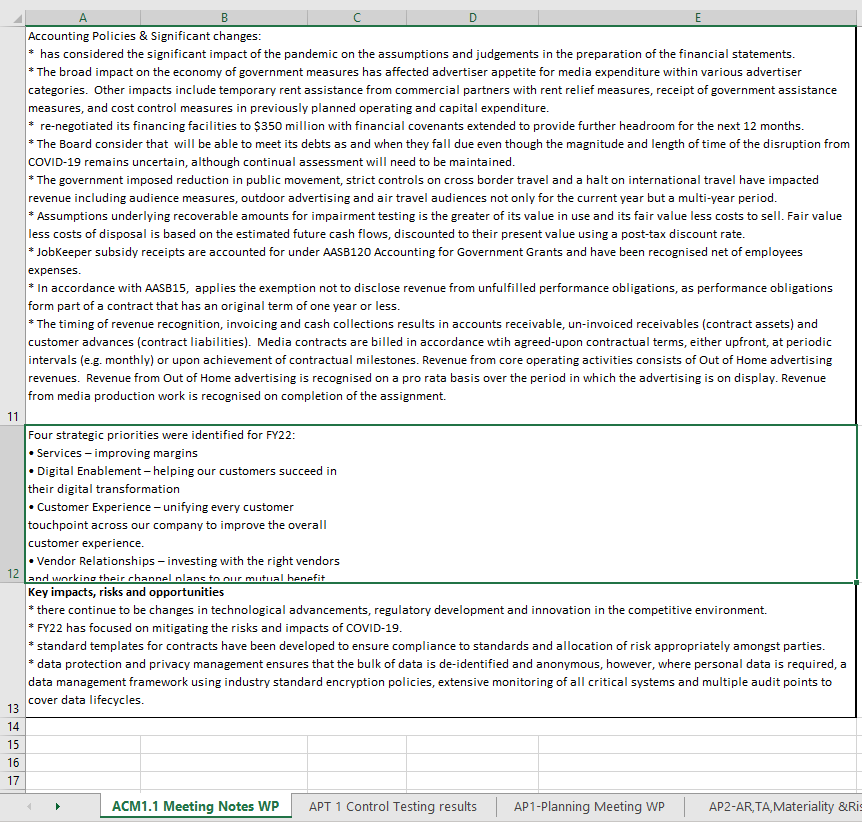Click empty cell E15

(x=698, y=744)
